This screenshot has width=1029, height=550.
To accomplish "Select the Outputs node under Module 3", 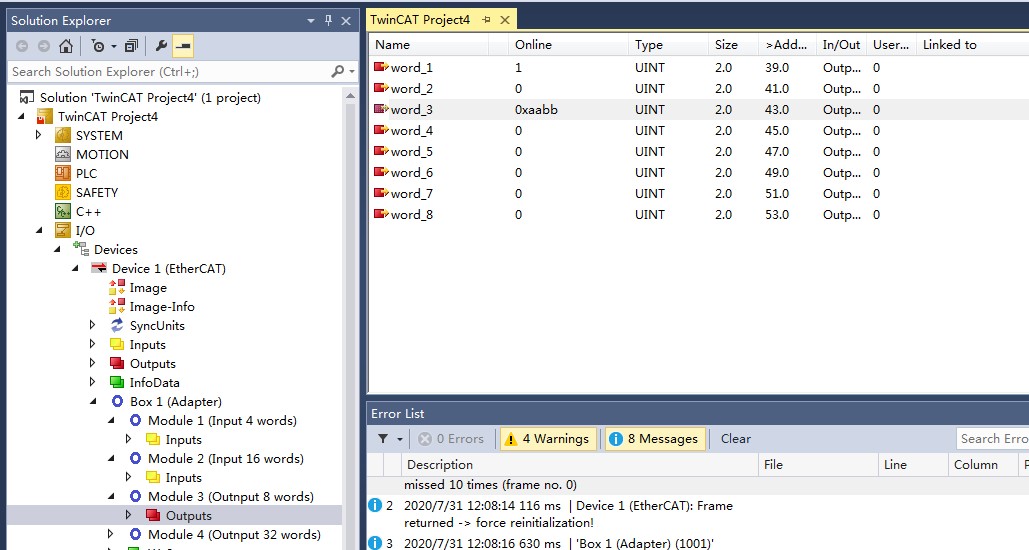I will pyautogui.click(x=188, y=516).
